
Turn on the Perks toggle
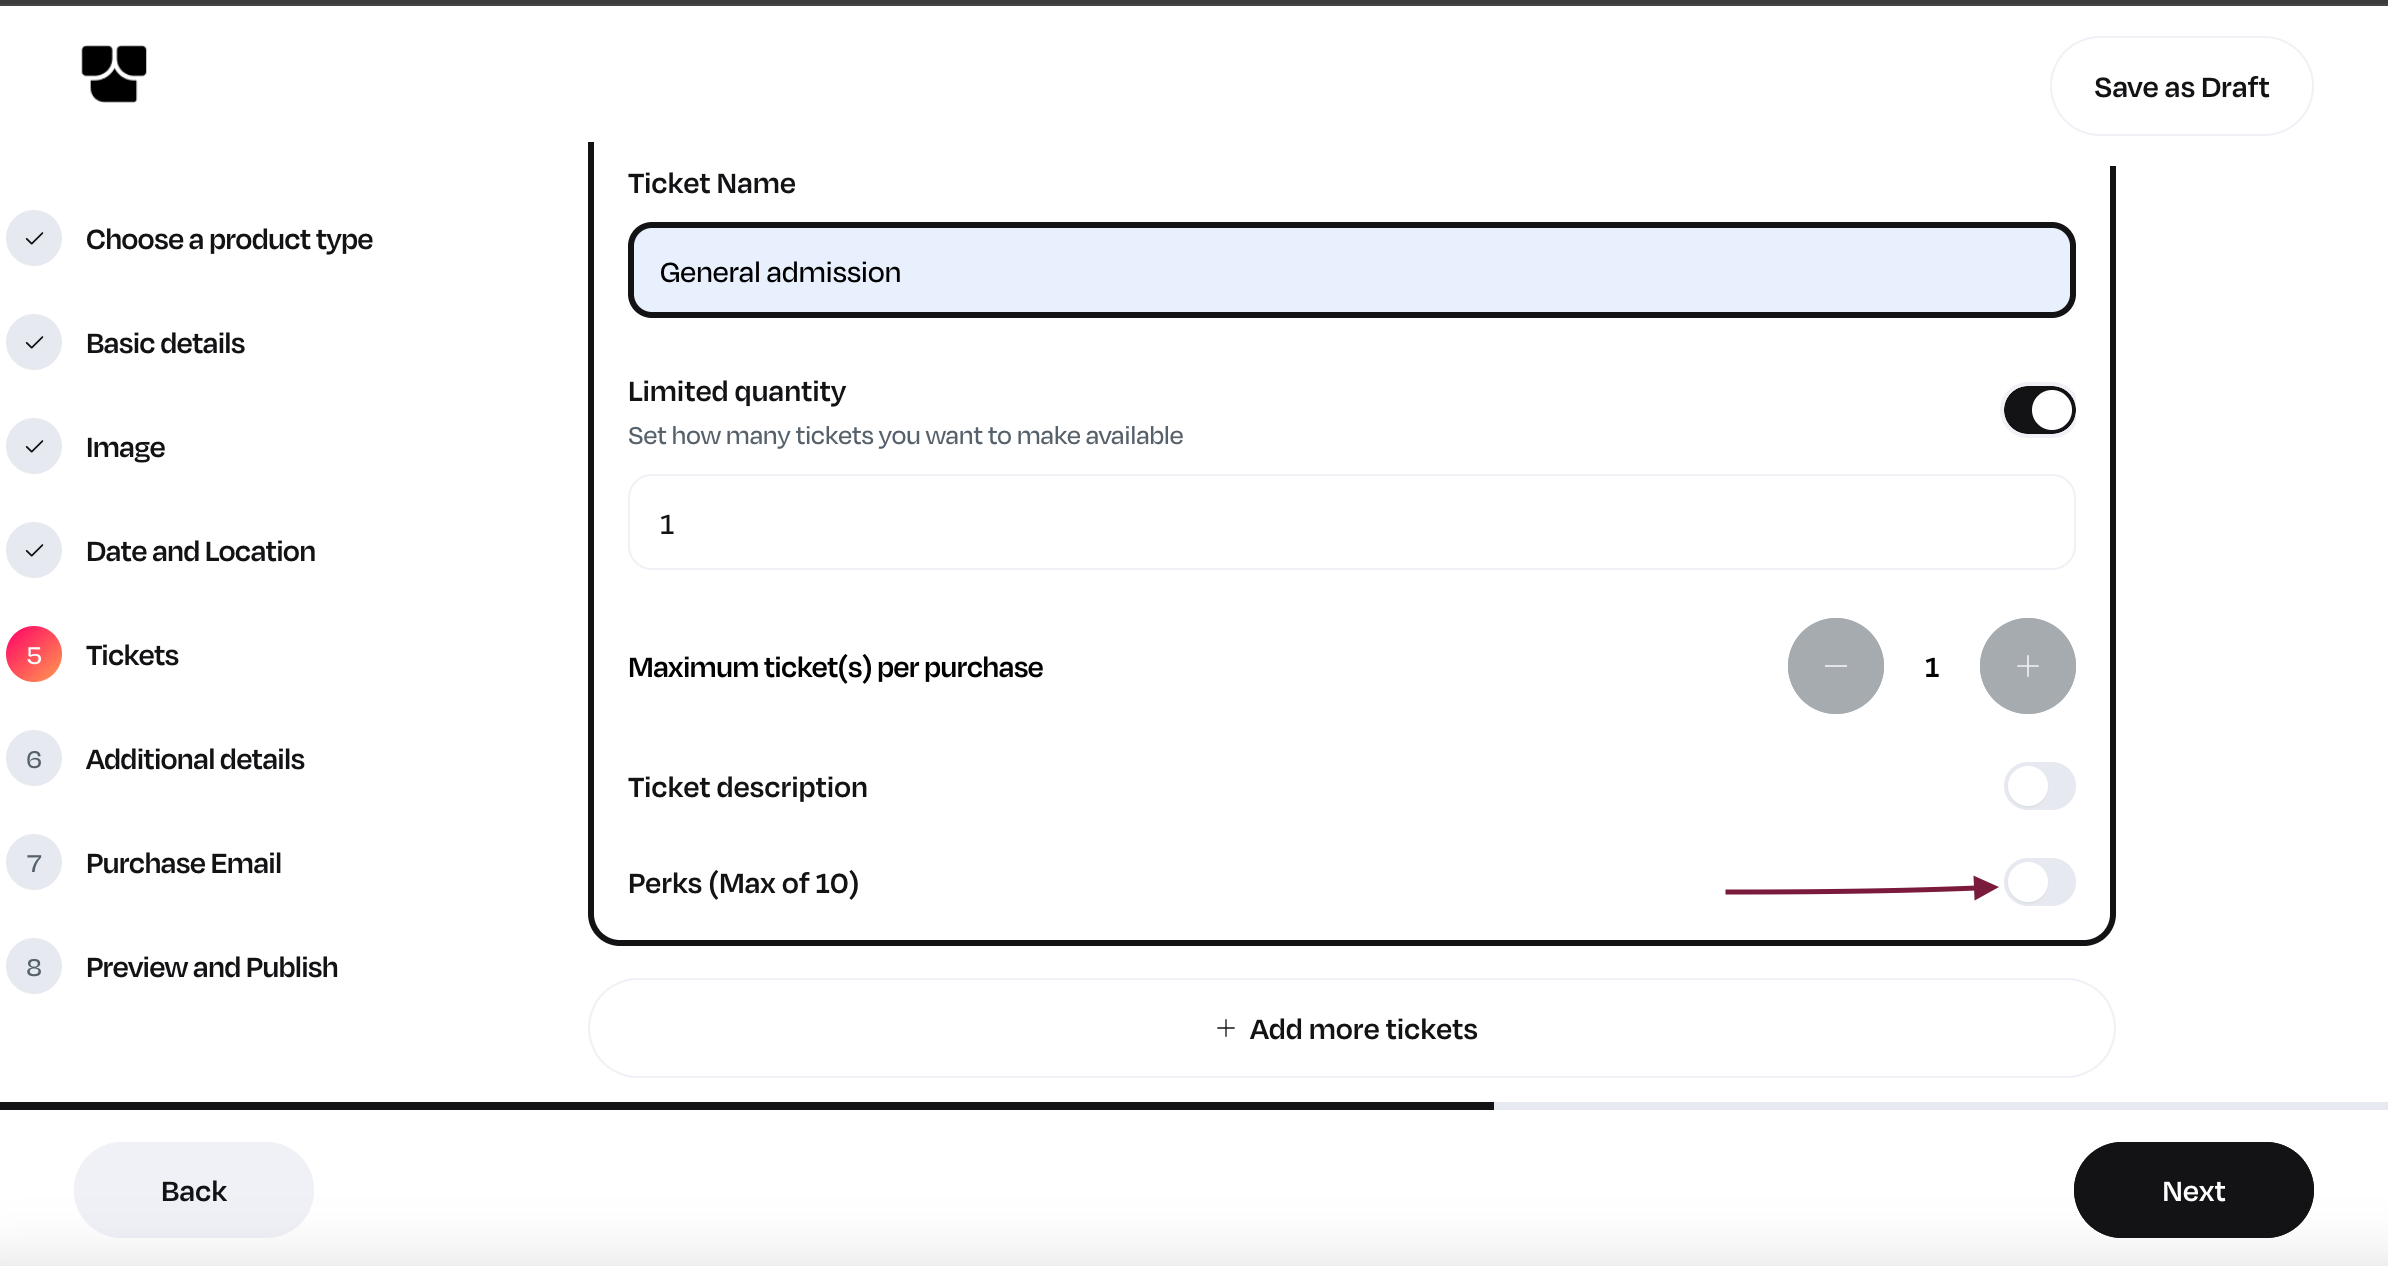tap(2039, 882)
